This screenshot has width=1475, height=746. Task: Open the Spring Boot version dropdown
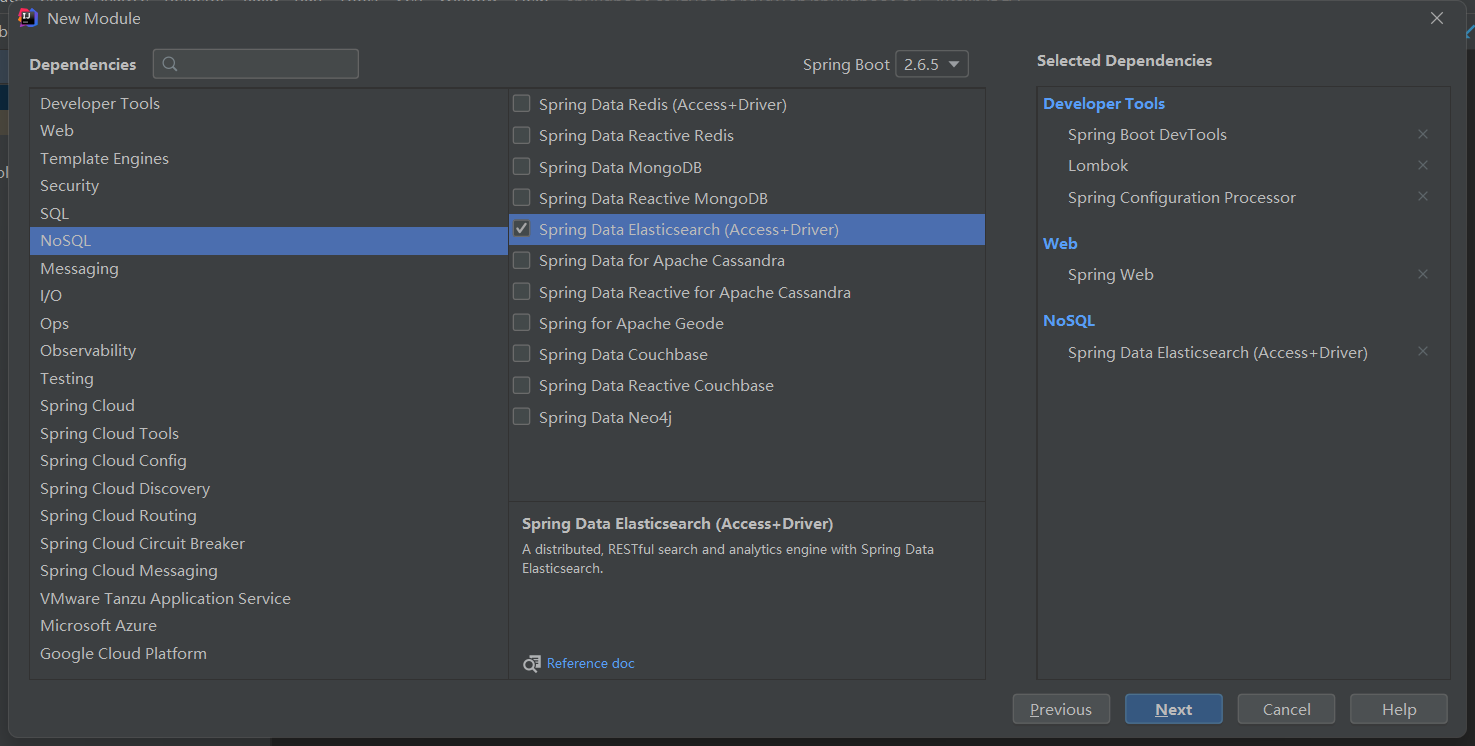[x=932, y=64]
